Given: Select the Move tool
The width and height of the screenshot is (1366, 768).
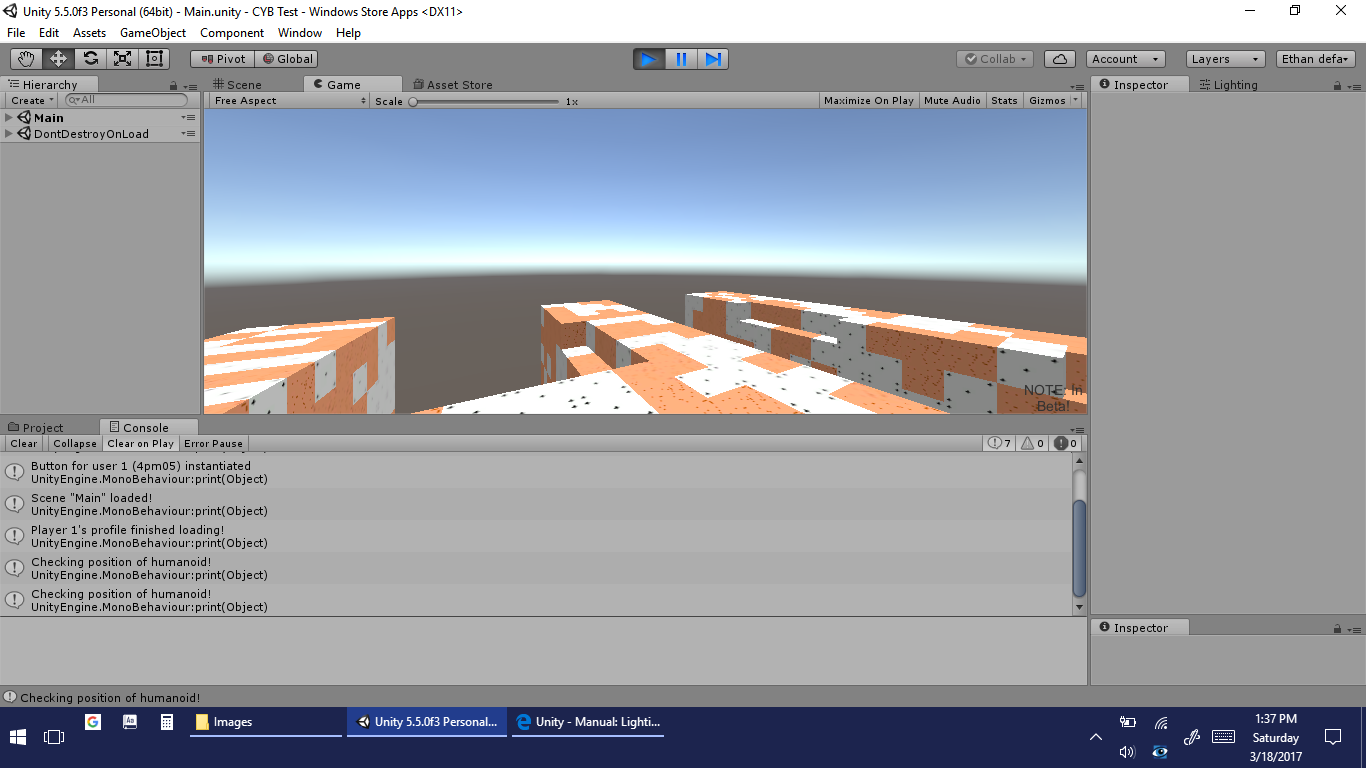Looking at the screenshot, I should point(58,59).
